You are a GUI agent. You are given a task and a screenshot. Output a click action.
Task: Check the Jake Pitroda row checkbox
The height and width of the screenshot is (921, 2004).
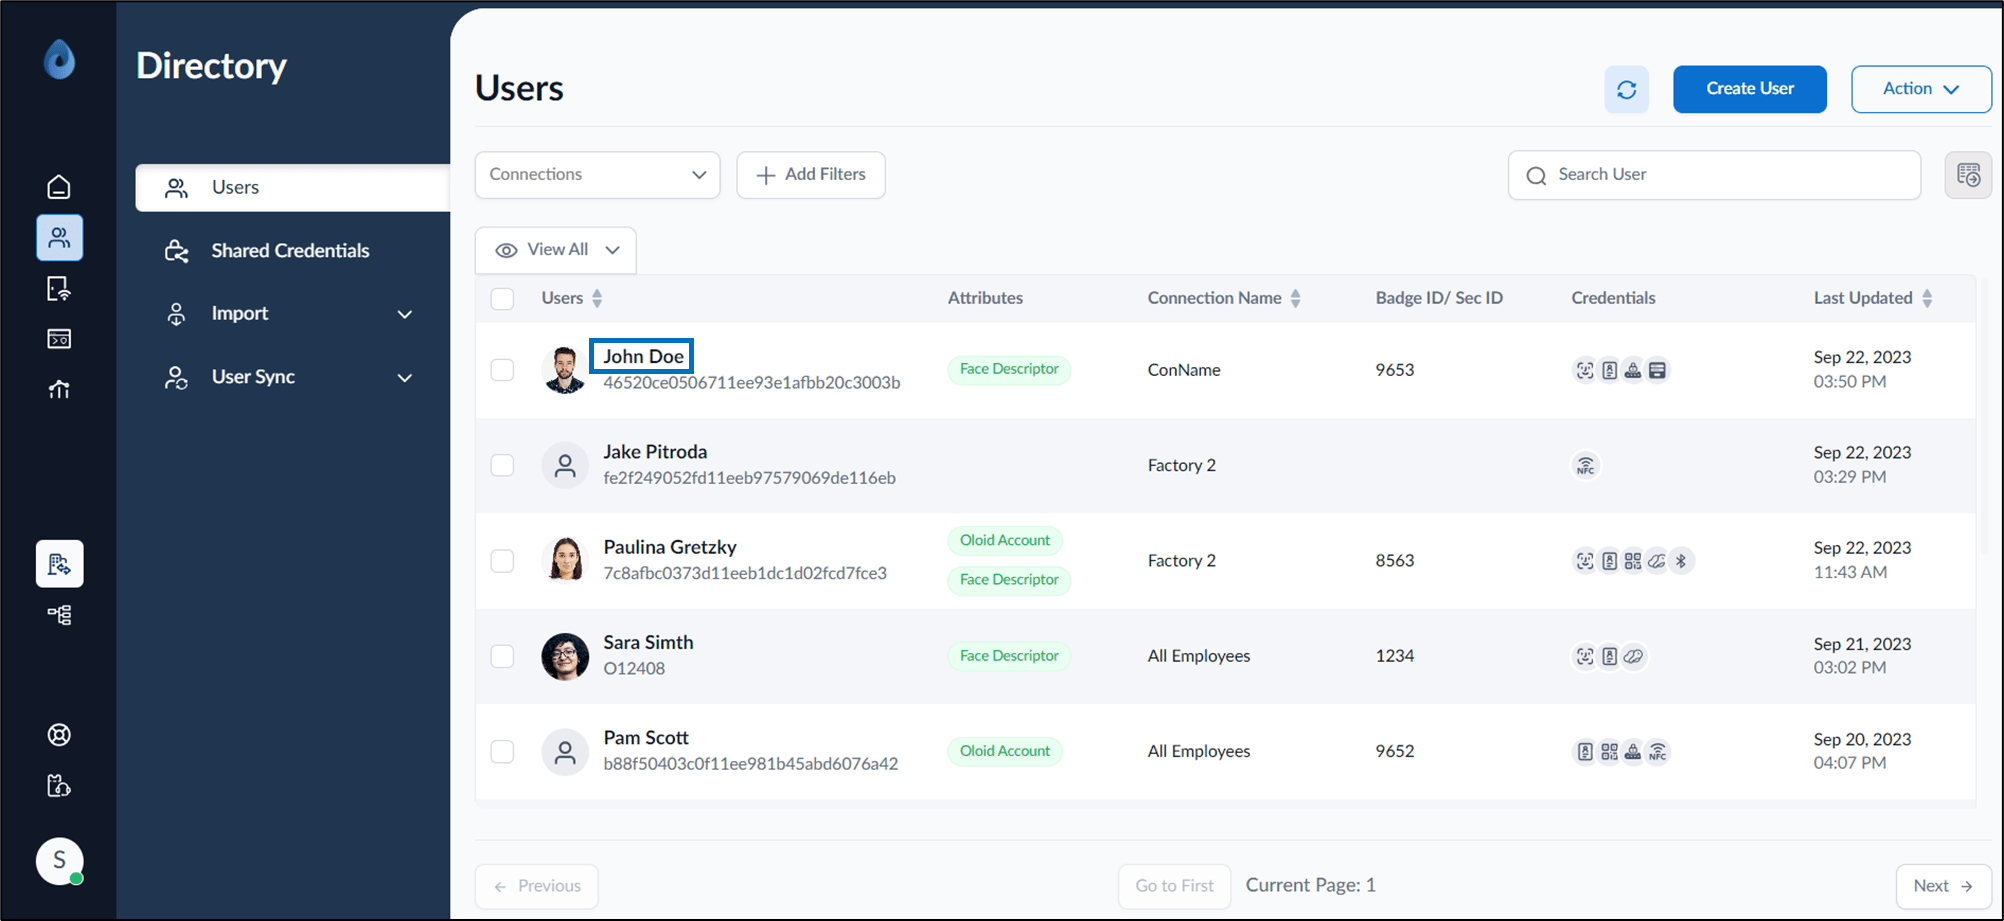[502, 466]
